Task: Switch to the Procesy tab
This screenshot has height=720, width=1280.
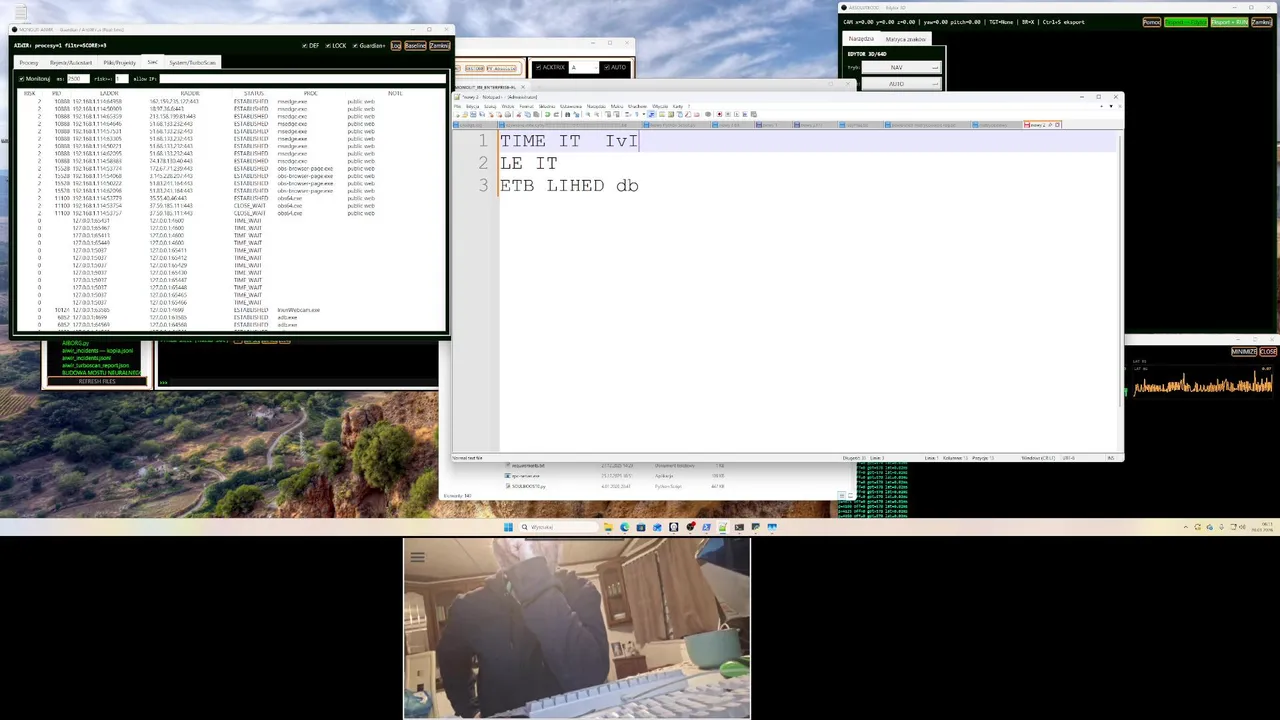Action: [x=29, y=62]
